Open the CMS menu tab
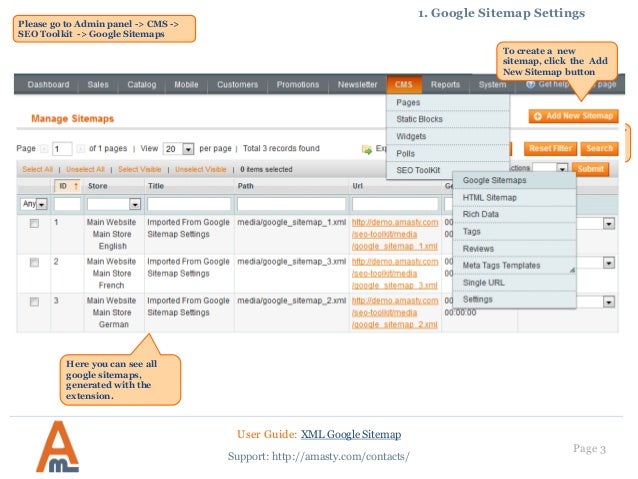This screenshot has height=479, width=638. click(404, 85)
